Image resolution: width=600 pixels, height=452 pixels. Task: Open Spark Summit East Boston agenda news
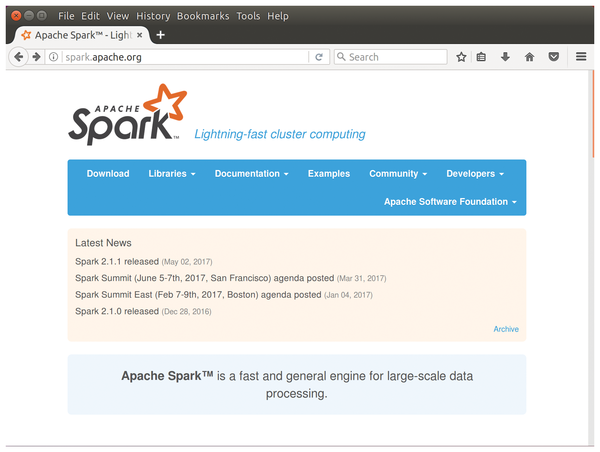[198, 295]
